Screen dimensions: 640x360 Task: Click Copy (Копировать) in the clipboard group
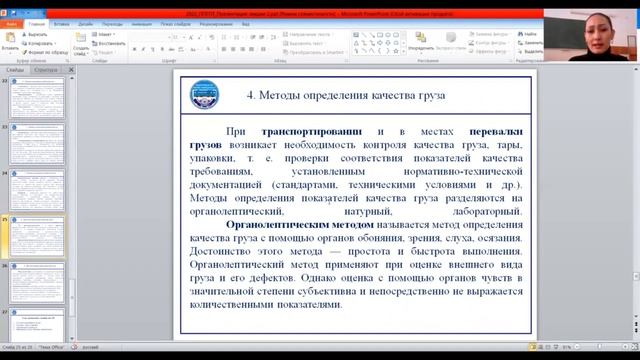[x=39, y=43]
